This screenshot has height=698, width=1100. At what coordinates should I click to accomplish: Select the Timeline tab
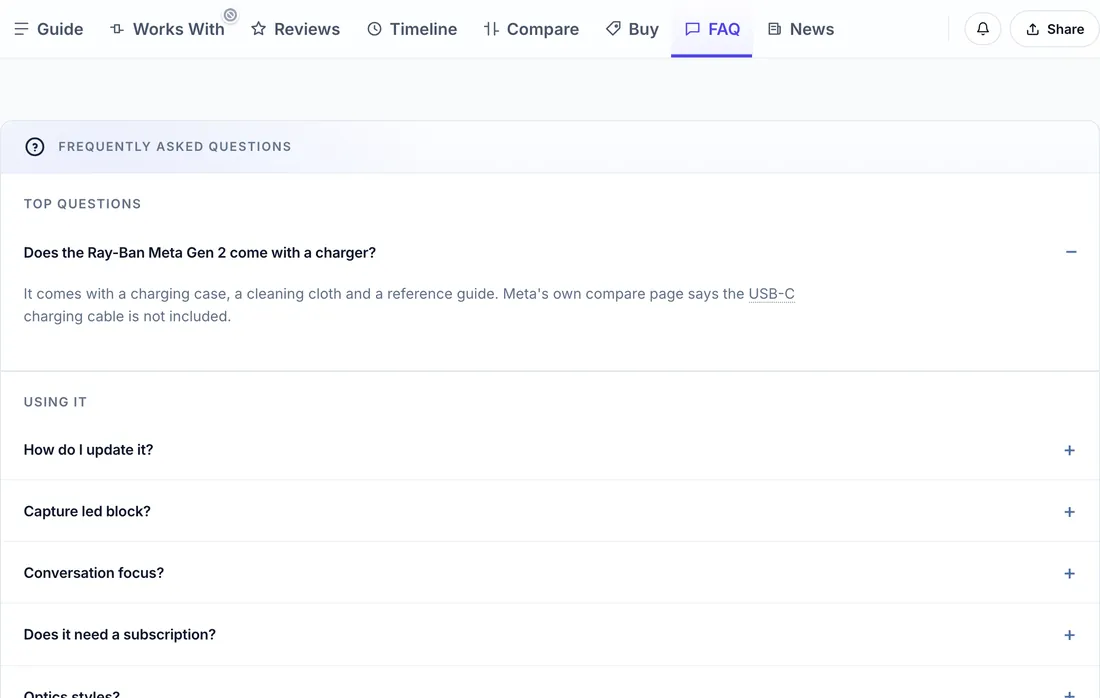(412, 29)
